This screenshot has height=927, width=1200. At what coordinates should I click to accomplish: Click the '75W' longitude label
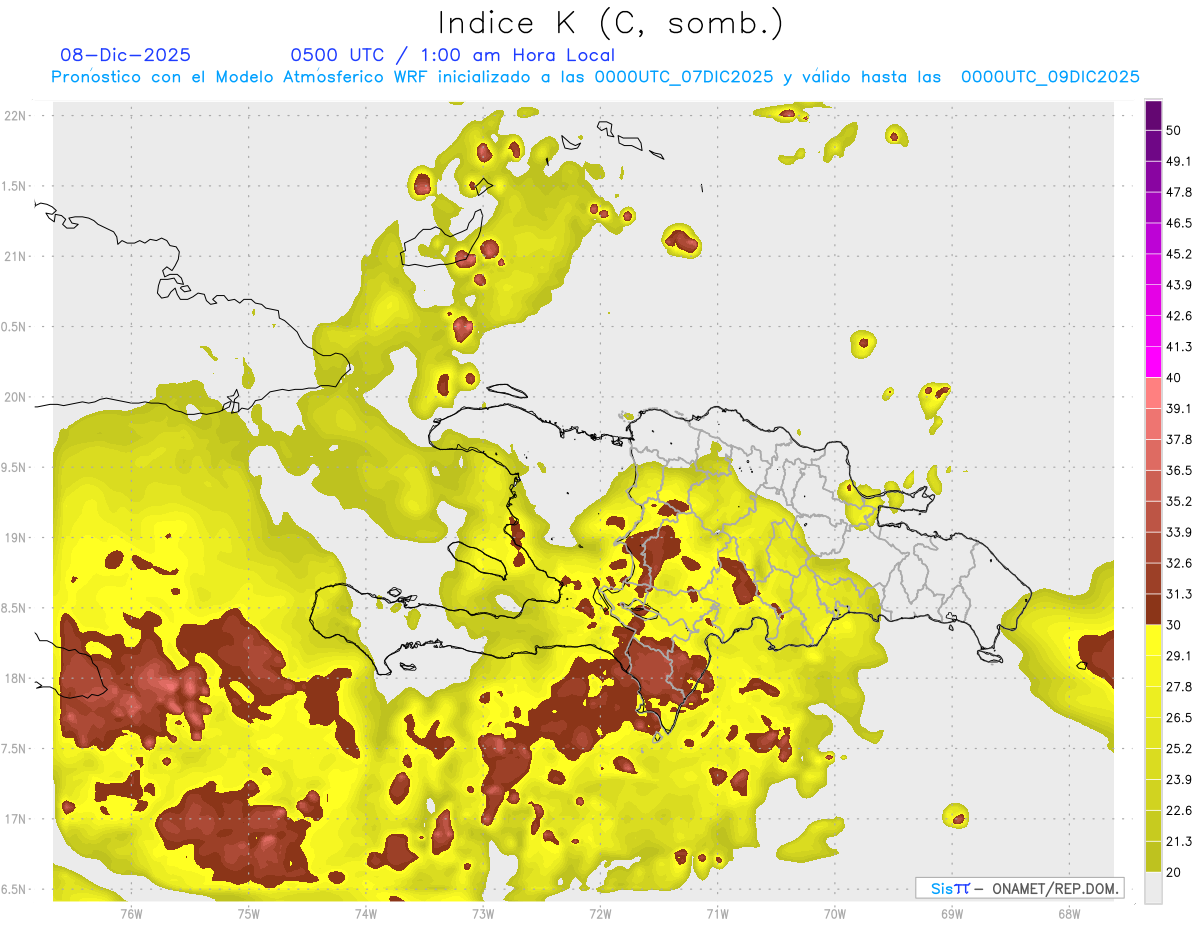tap(249, 913)
